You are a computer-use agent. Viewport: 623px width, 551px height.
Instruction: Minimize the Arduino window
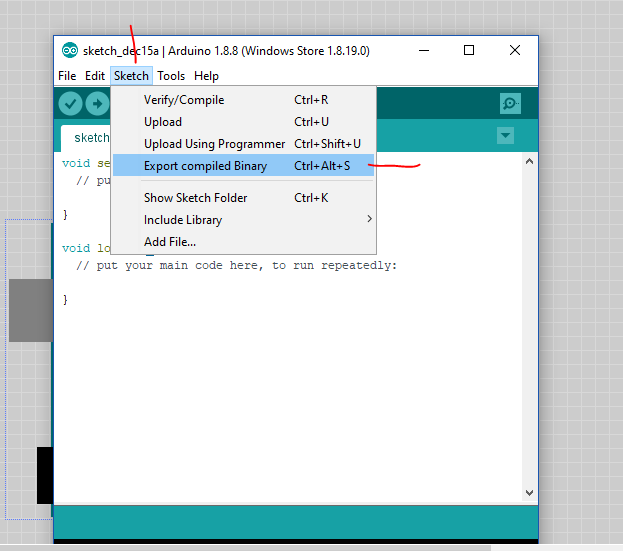[424, 50]
